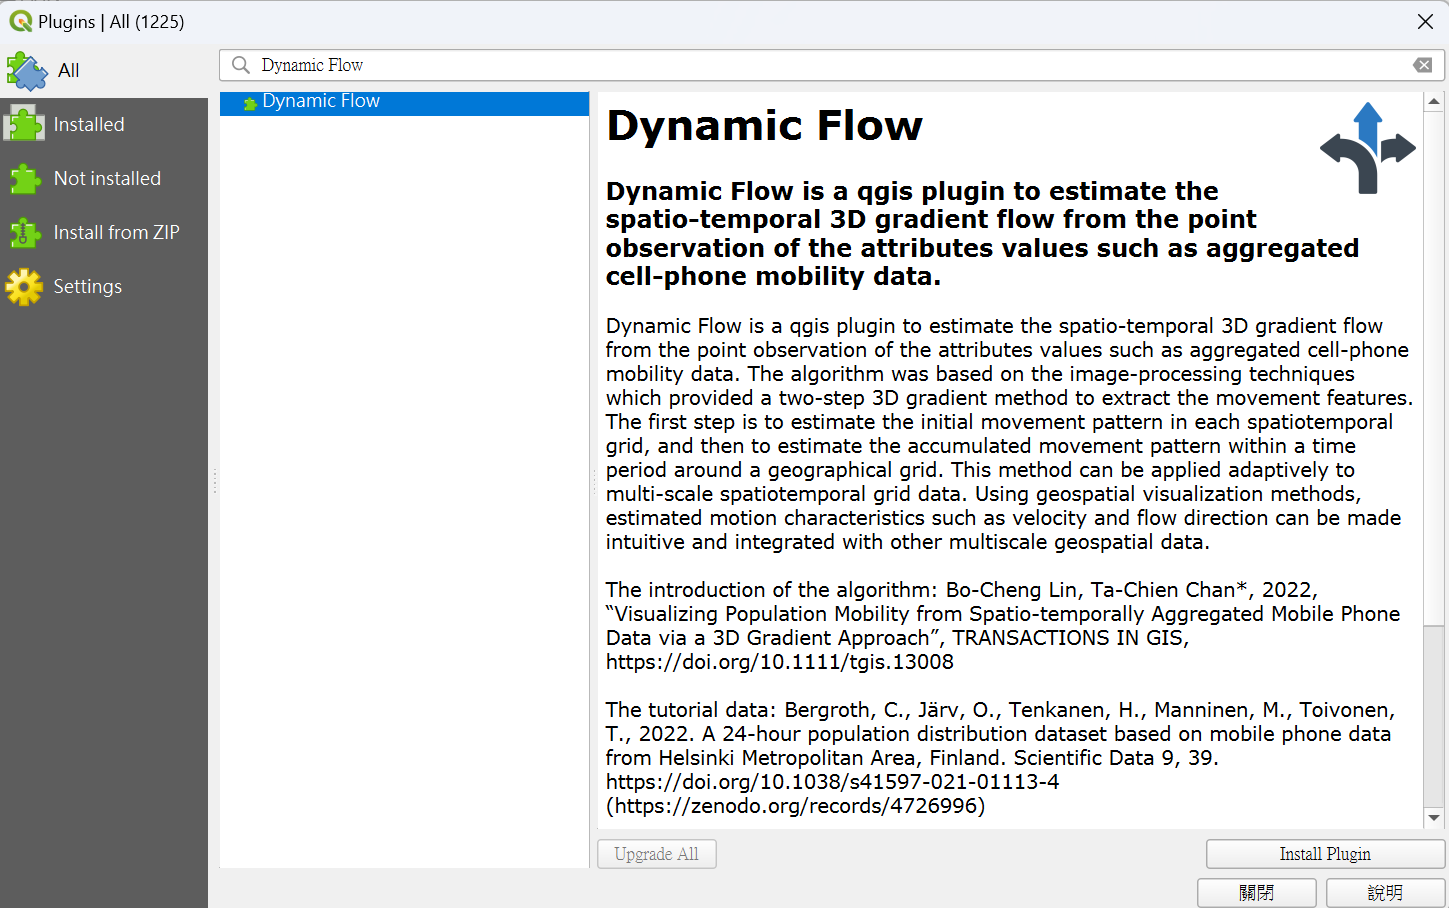
Task: Switch to the Installed tab
Action: [89, 124]
